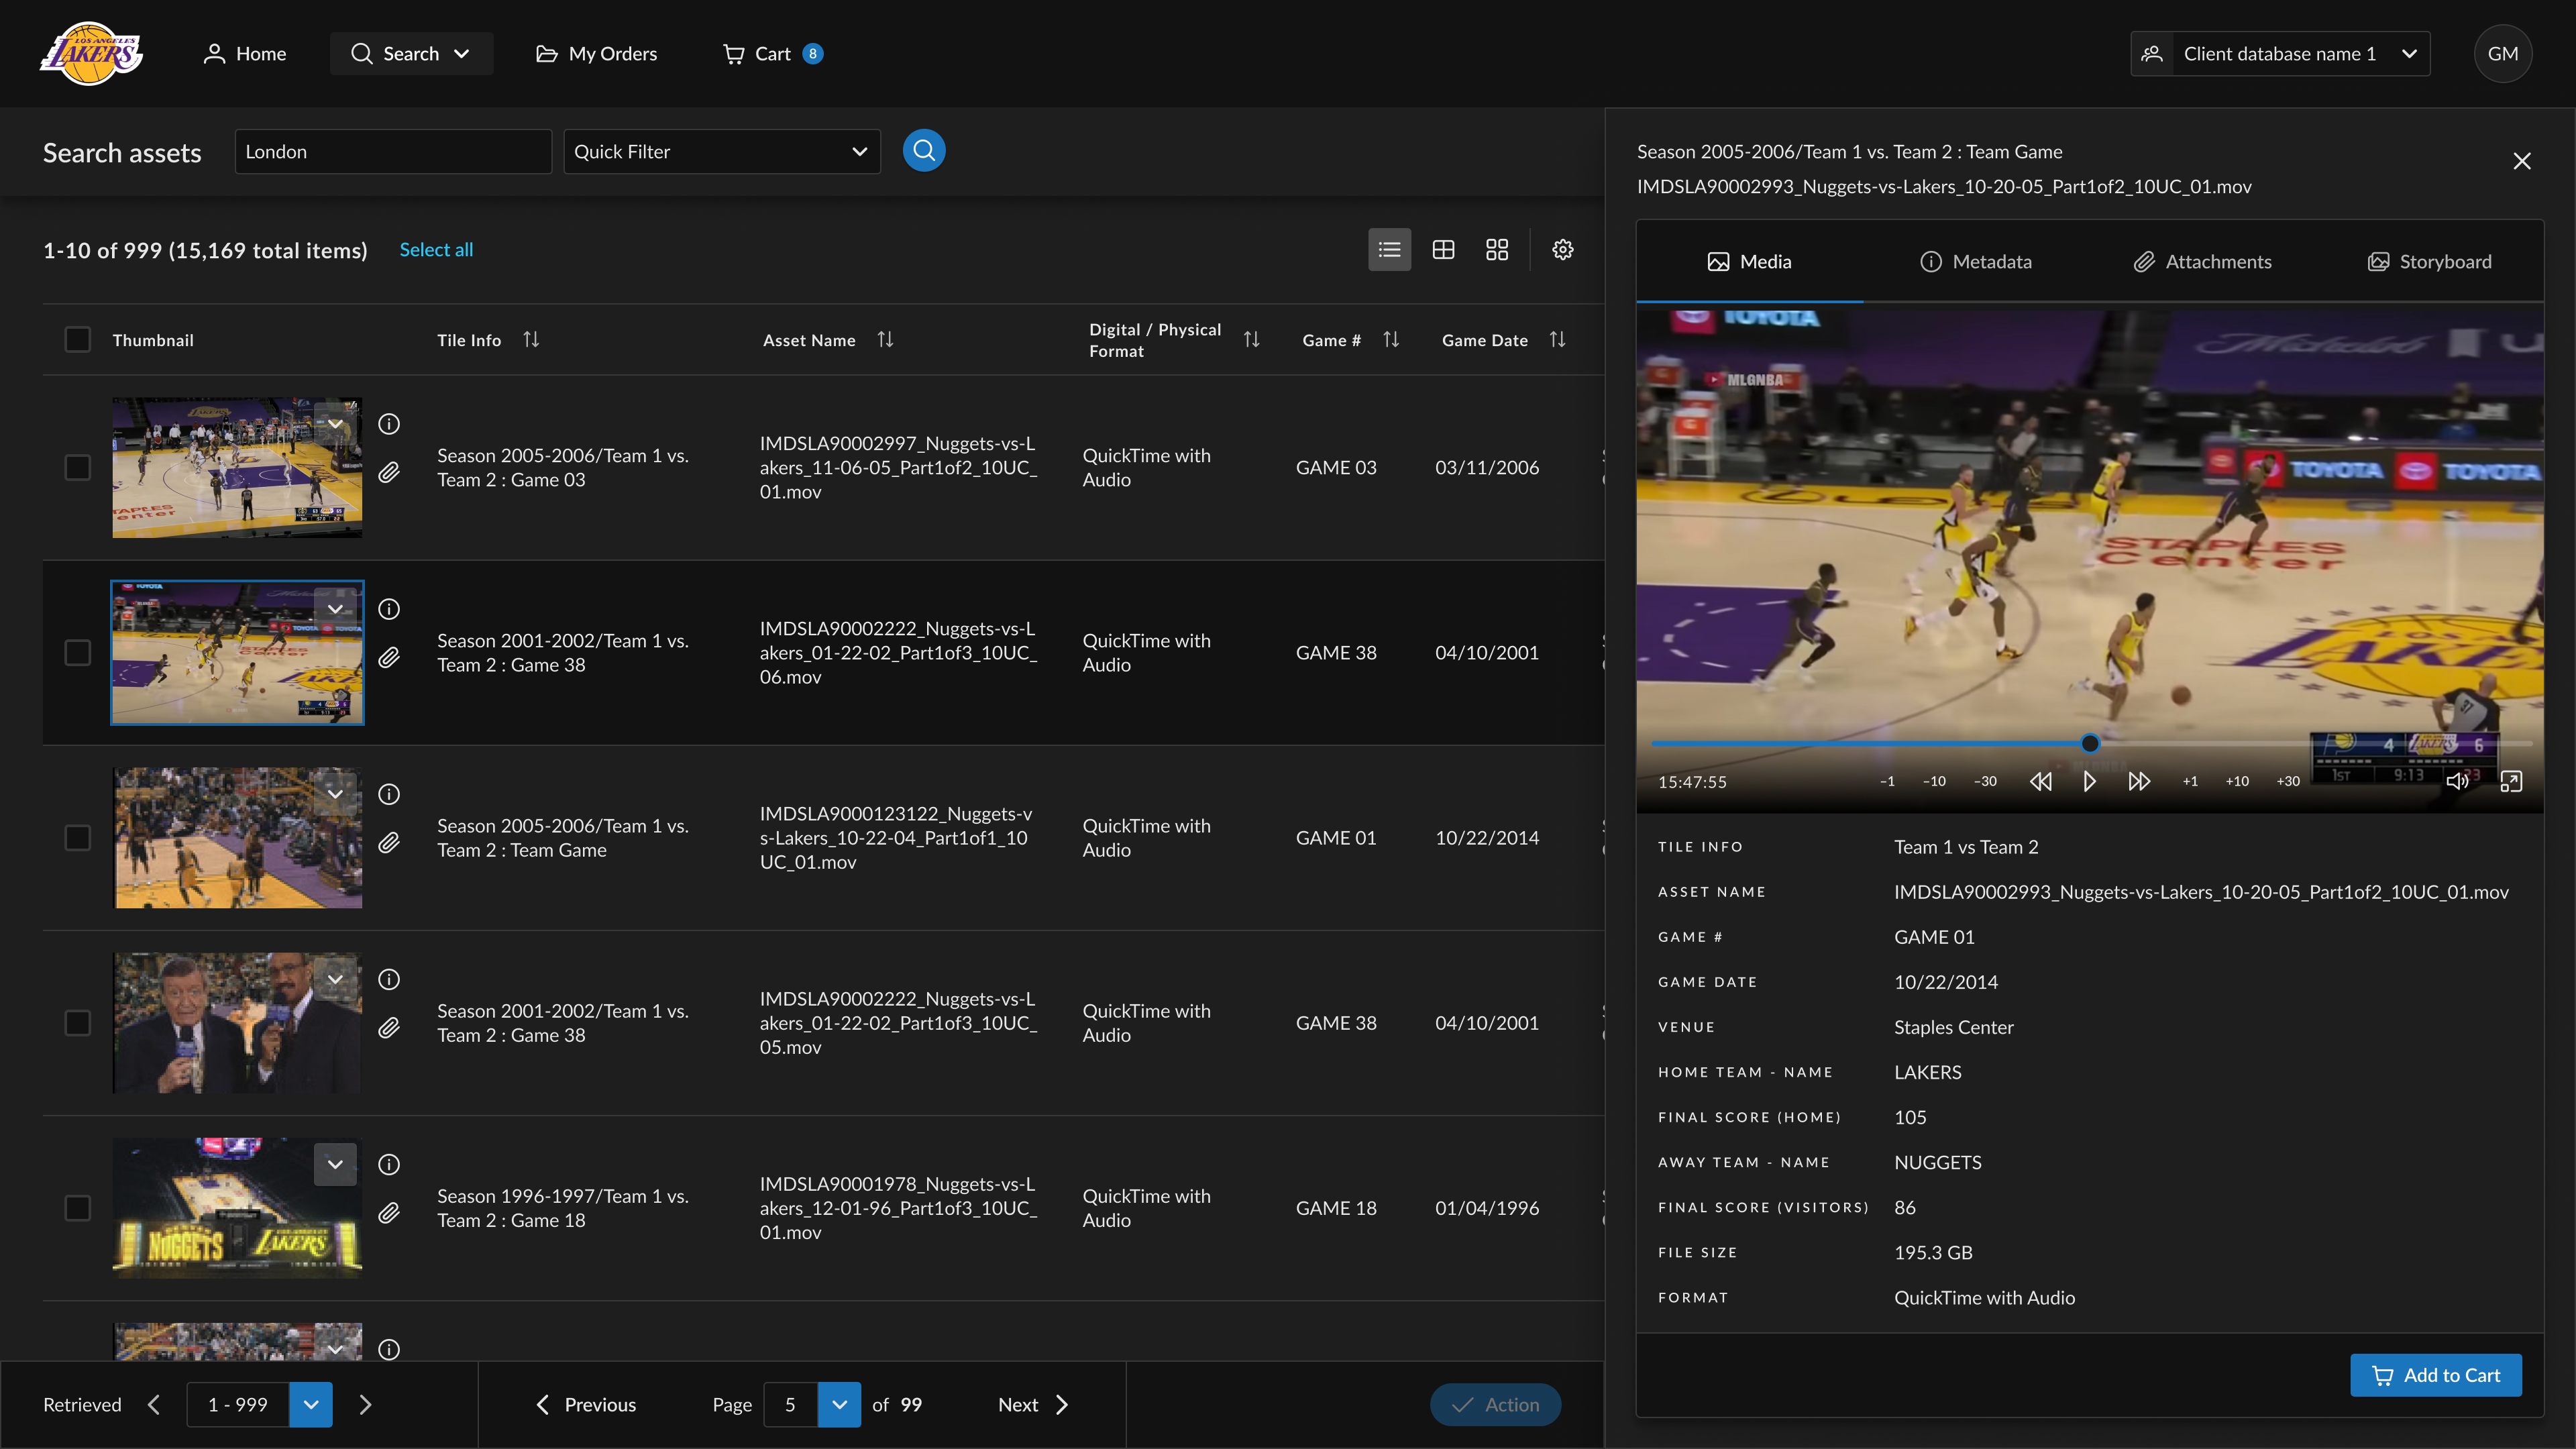Check the Game 03 row checkbox
The height and width of the screenshot is (1449, 2576).
pyautogui.click(x=77, y=467)
